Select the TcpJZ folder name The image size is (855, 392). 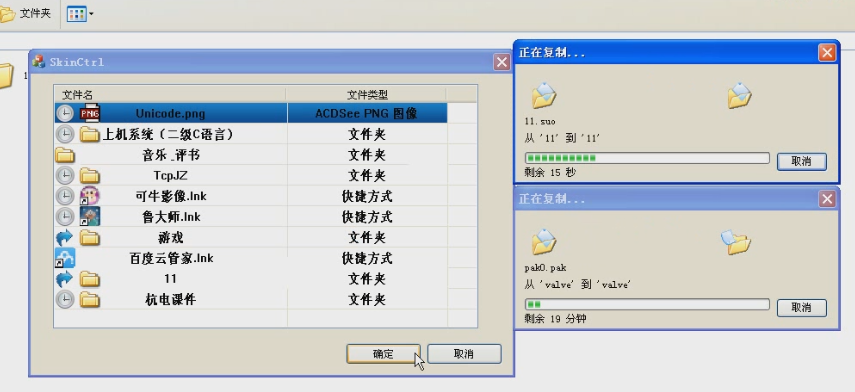point(170,176)
